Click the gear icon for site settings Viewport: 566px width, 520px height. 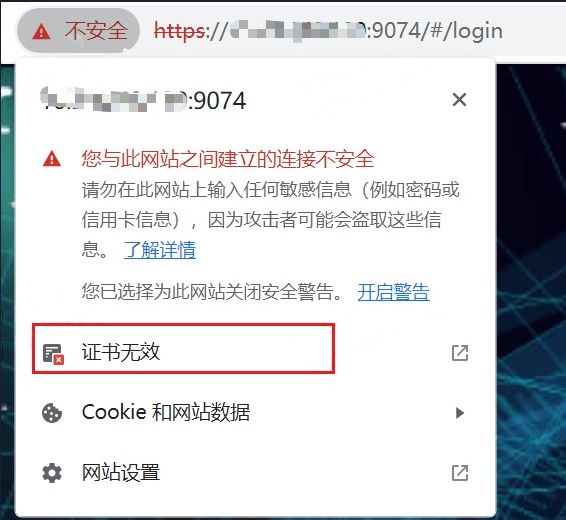click(x=52, y=473)
